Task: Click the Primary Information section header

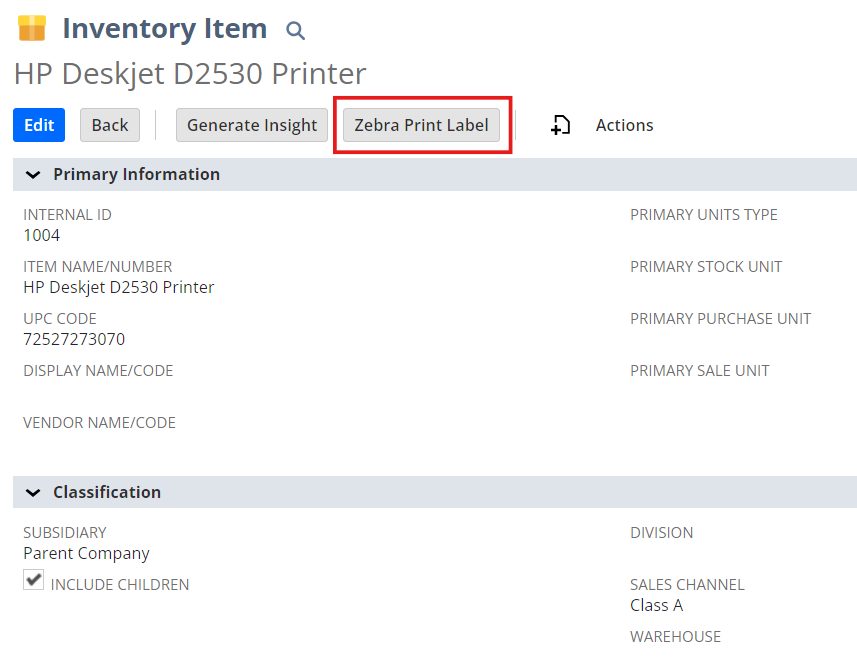Action: [x=435, y=174]
